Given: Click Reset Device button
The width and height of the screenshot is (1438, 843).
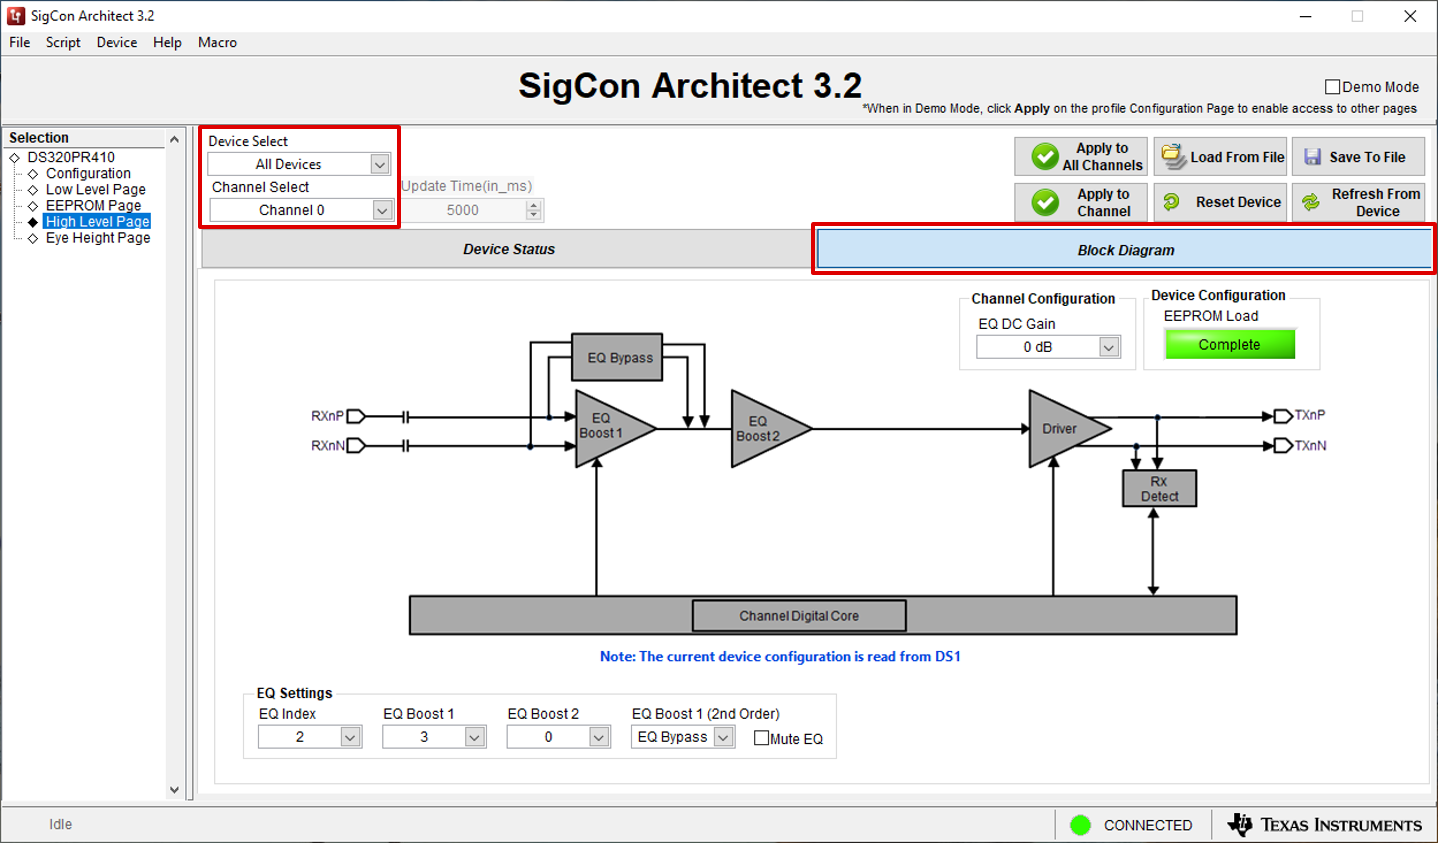Looking at the screenshot, I should coord(1220,202).
